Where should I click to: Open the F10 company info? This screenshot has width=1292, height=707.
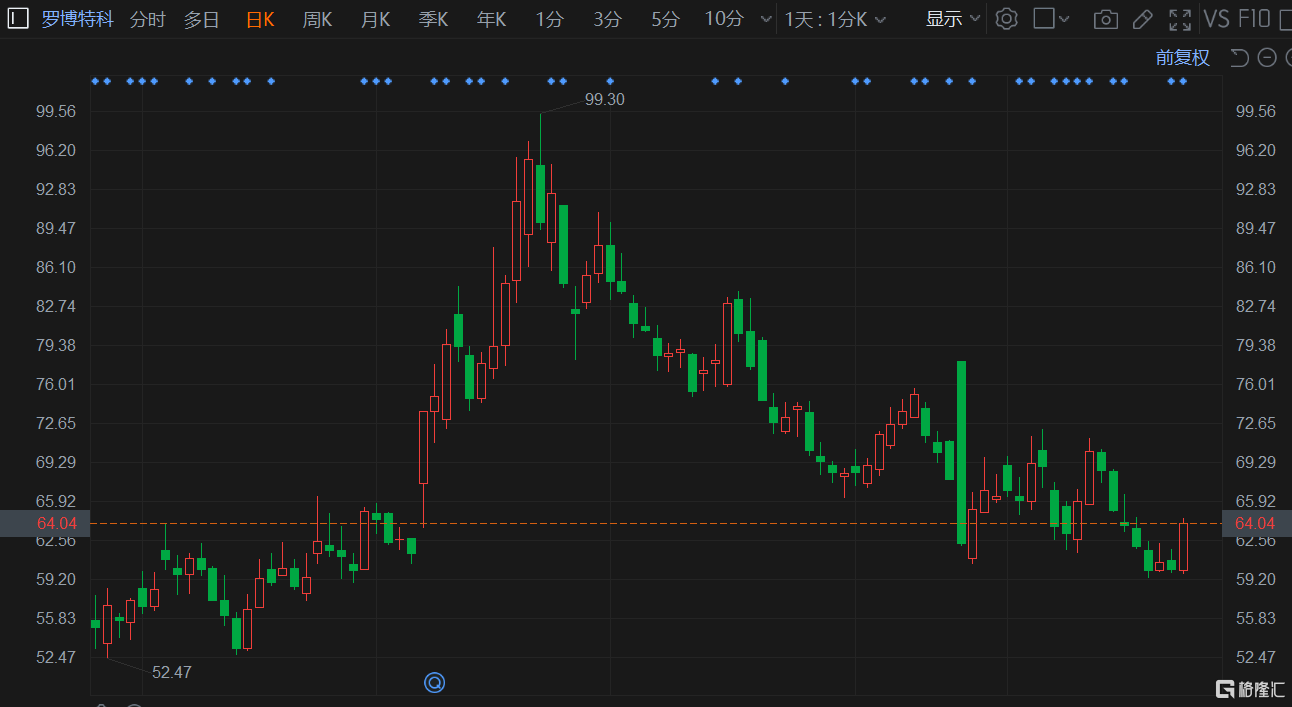point(1254,19)
